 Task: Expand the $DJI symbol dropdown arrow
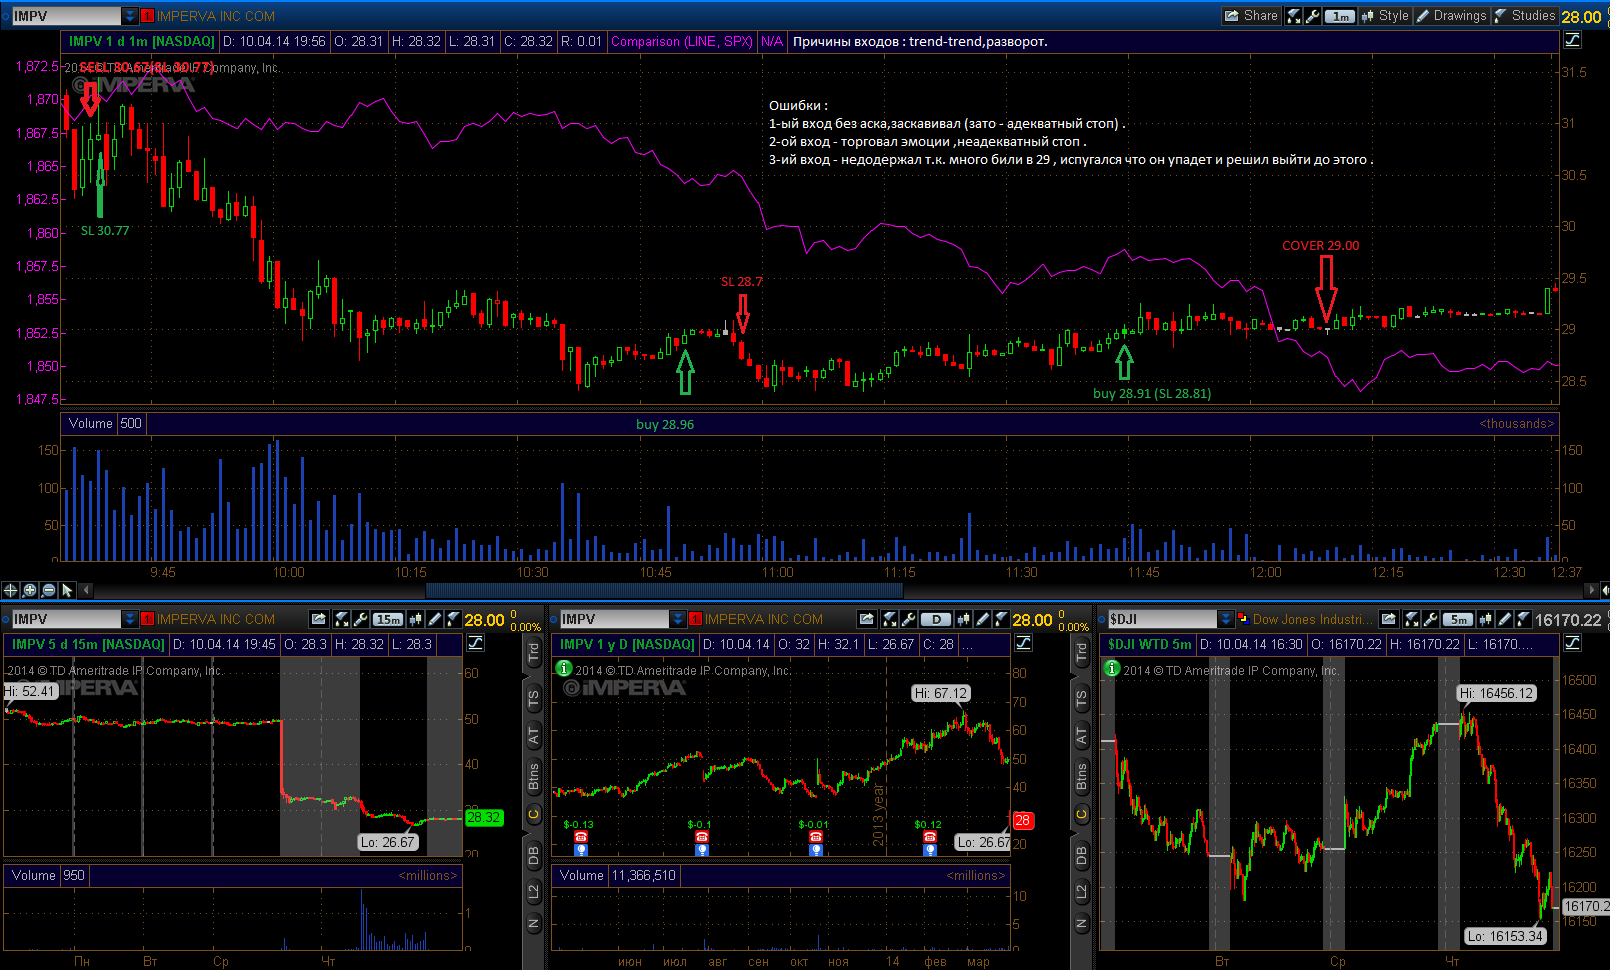[x=1226, y=619]
